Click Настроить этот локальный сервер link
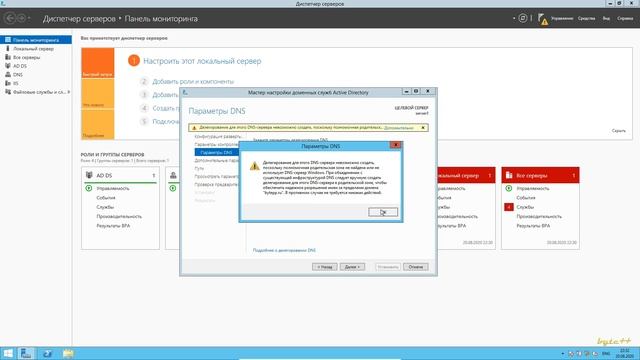640x360 pixels. pos(202,61)
